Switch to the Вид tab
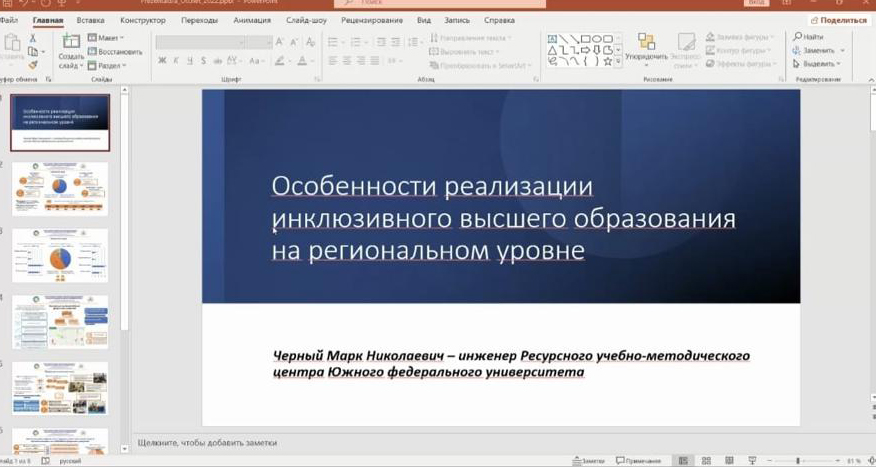The width and height of the screenshot is (876, 467). point(423,20)
